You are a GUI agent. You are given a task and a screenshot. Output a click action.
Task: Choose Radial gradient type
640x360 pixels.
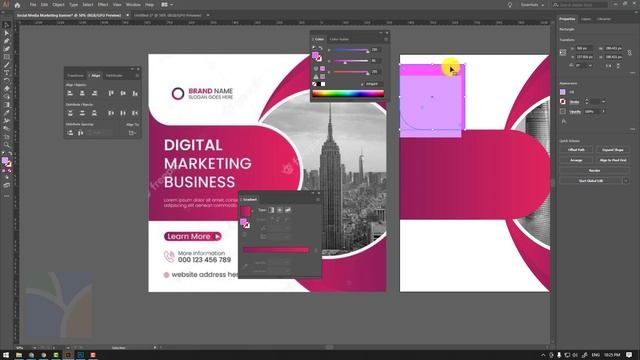(x=280, y=210)
